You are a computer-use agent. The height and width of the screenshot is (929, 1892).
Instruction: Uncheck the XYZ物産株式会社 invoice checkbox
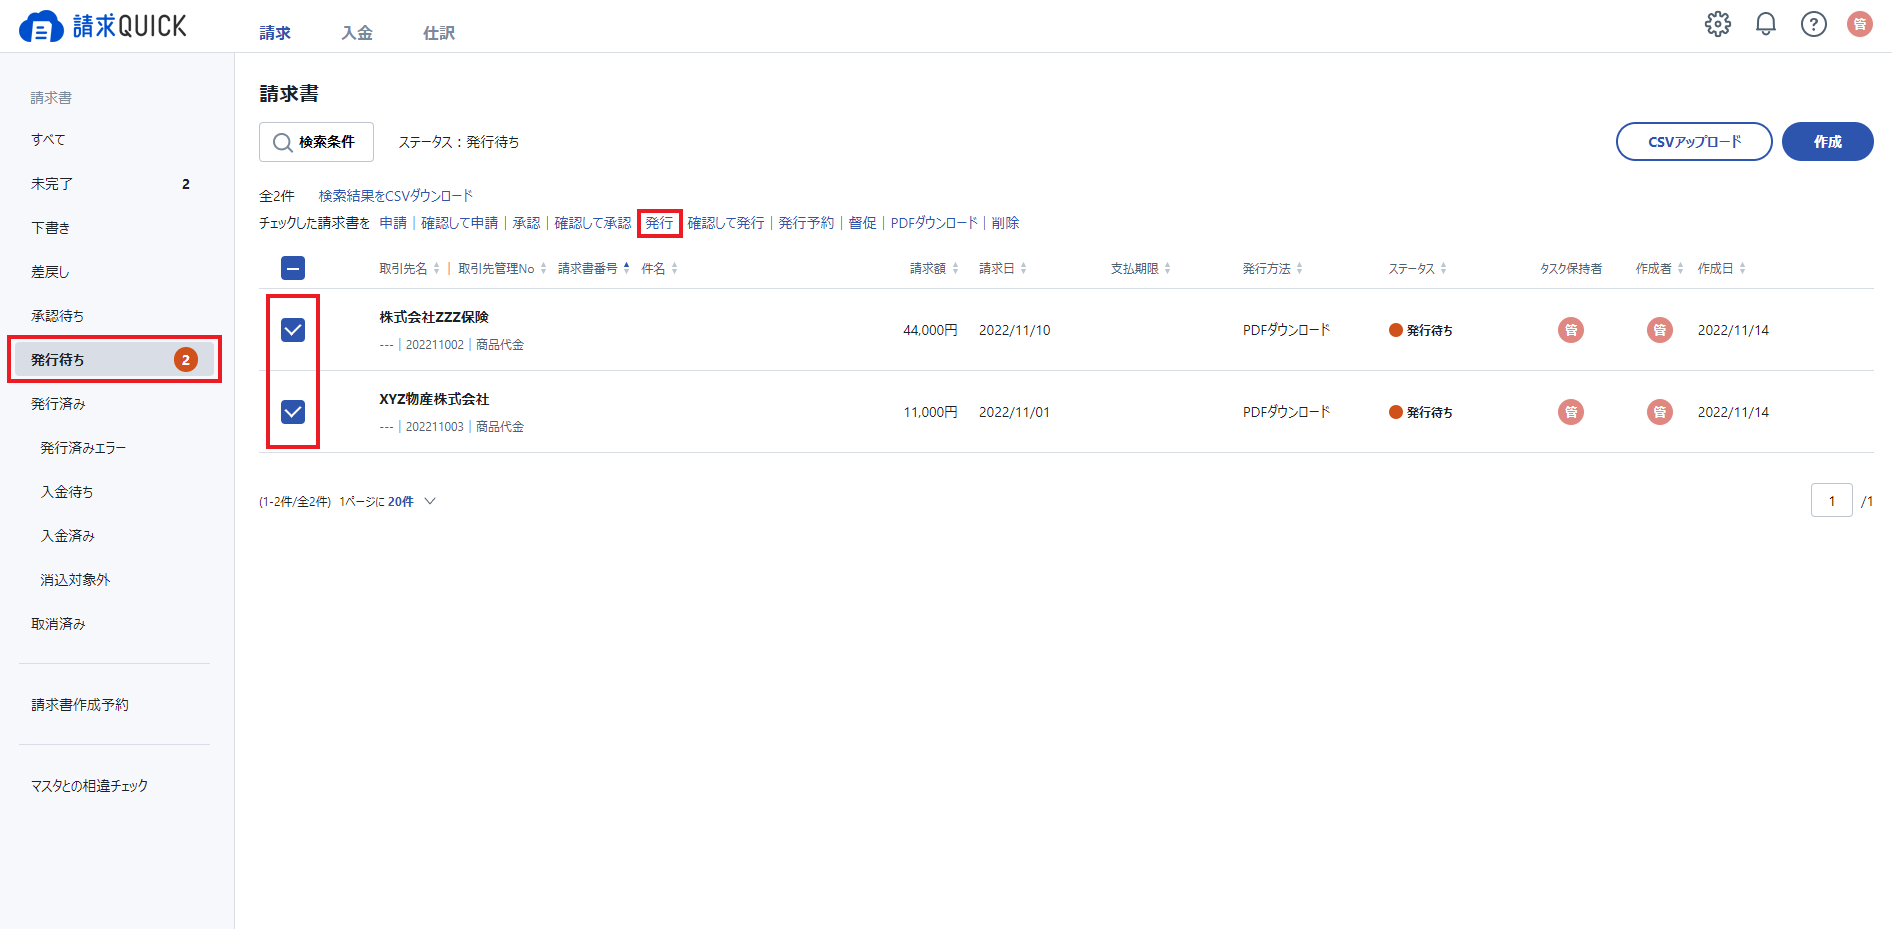pyautogui.click(x=293, y=412)
